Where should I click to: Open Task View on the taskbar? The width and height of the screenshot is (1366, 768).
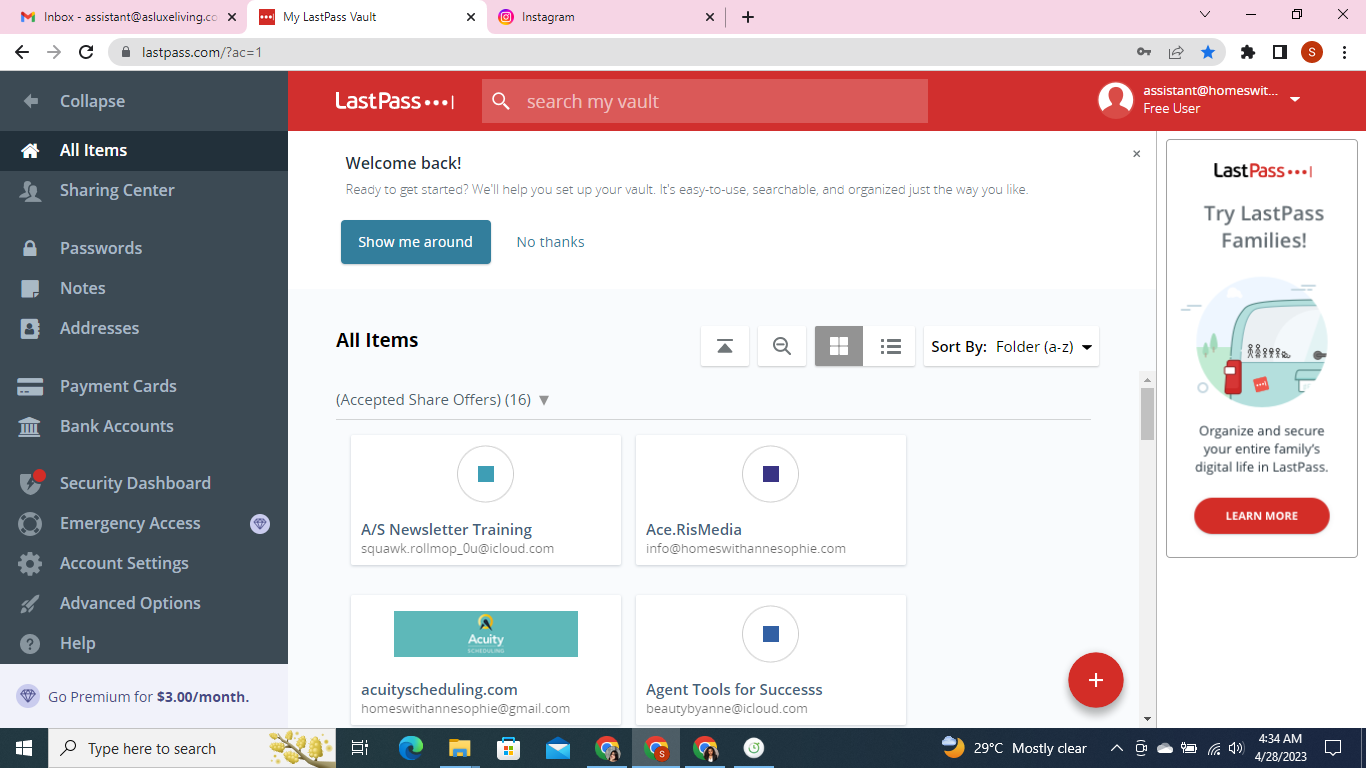pos(360,748)
